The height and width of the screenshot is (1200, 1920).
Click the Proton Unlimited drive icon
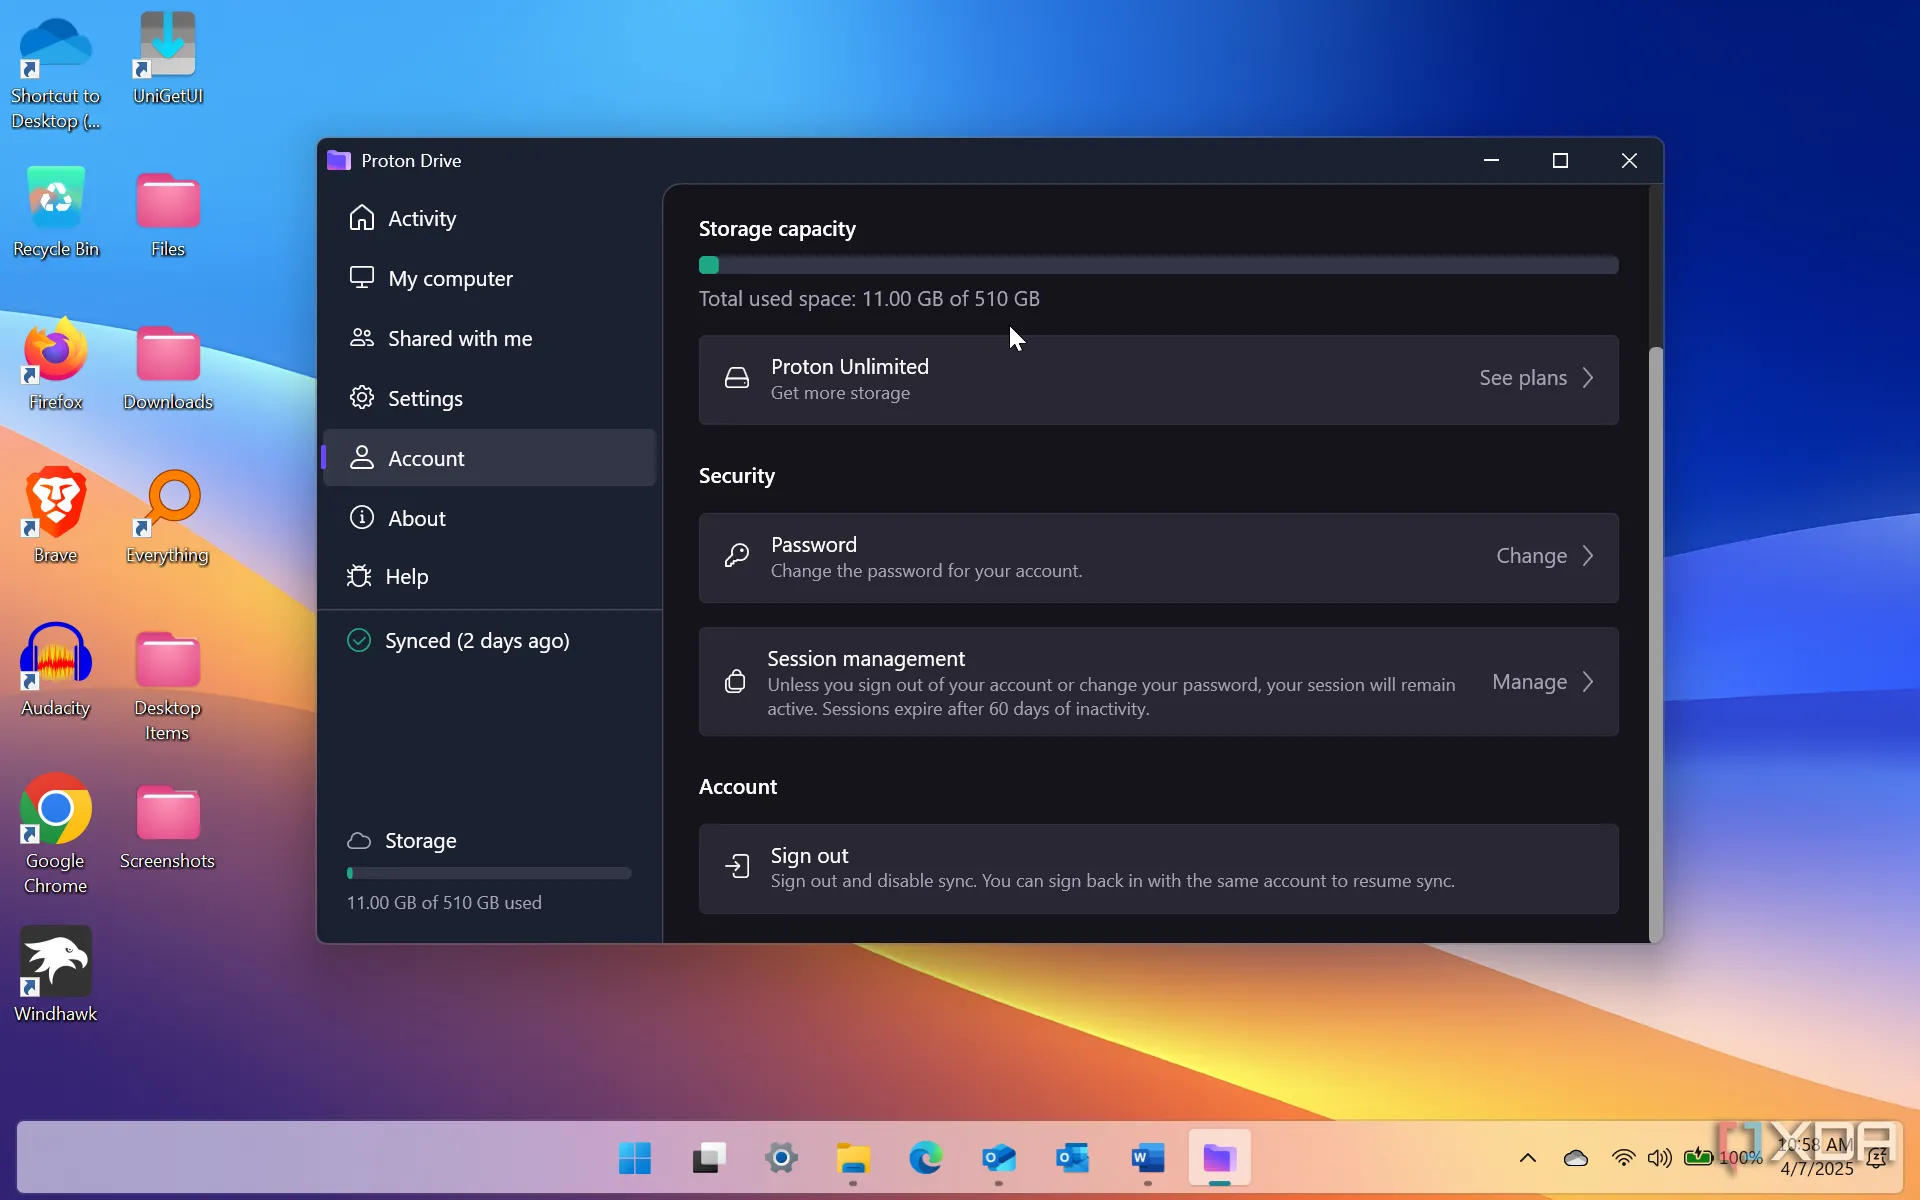[x=737, y=378]
